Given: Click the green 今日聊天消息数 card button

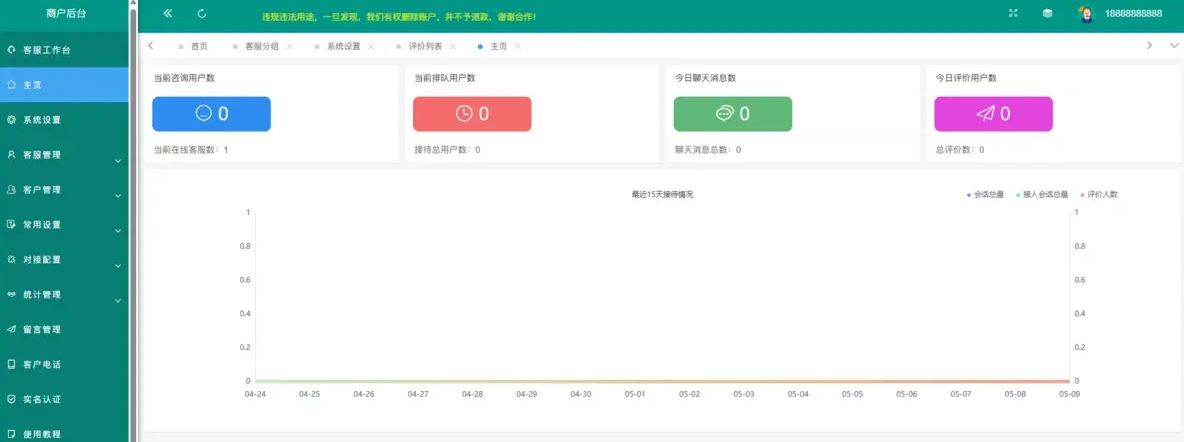Looking at the screenshot, I should [732, 114].
